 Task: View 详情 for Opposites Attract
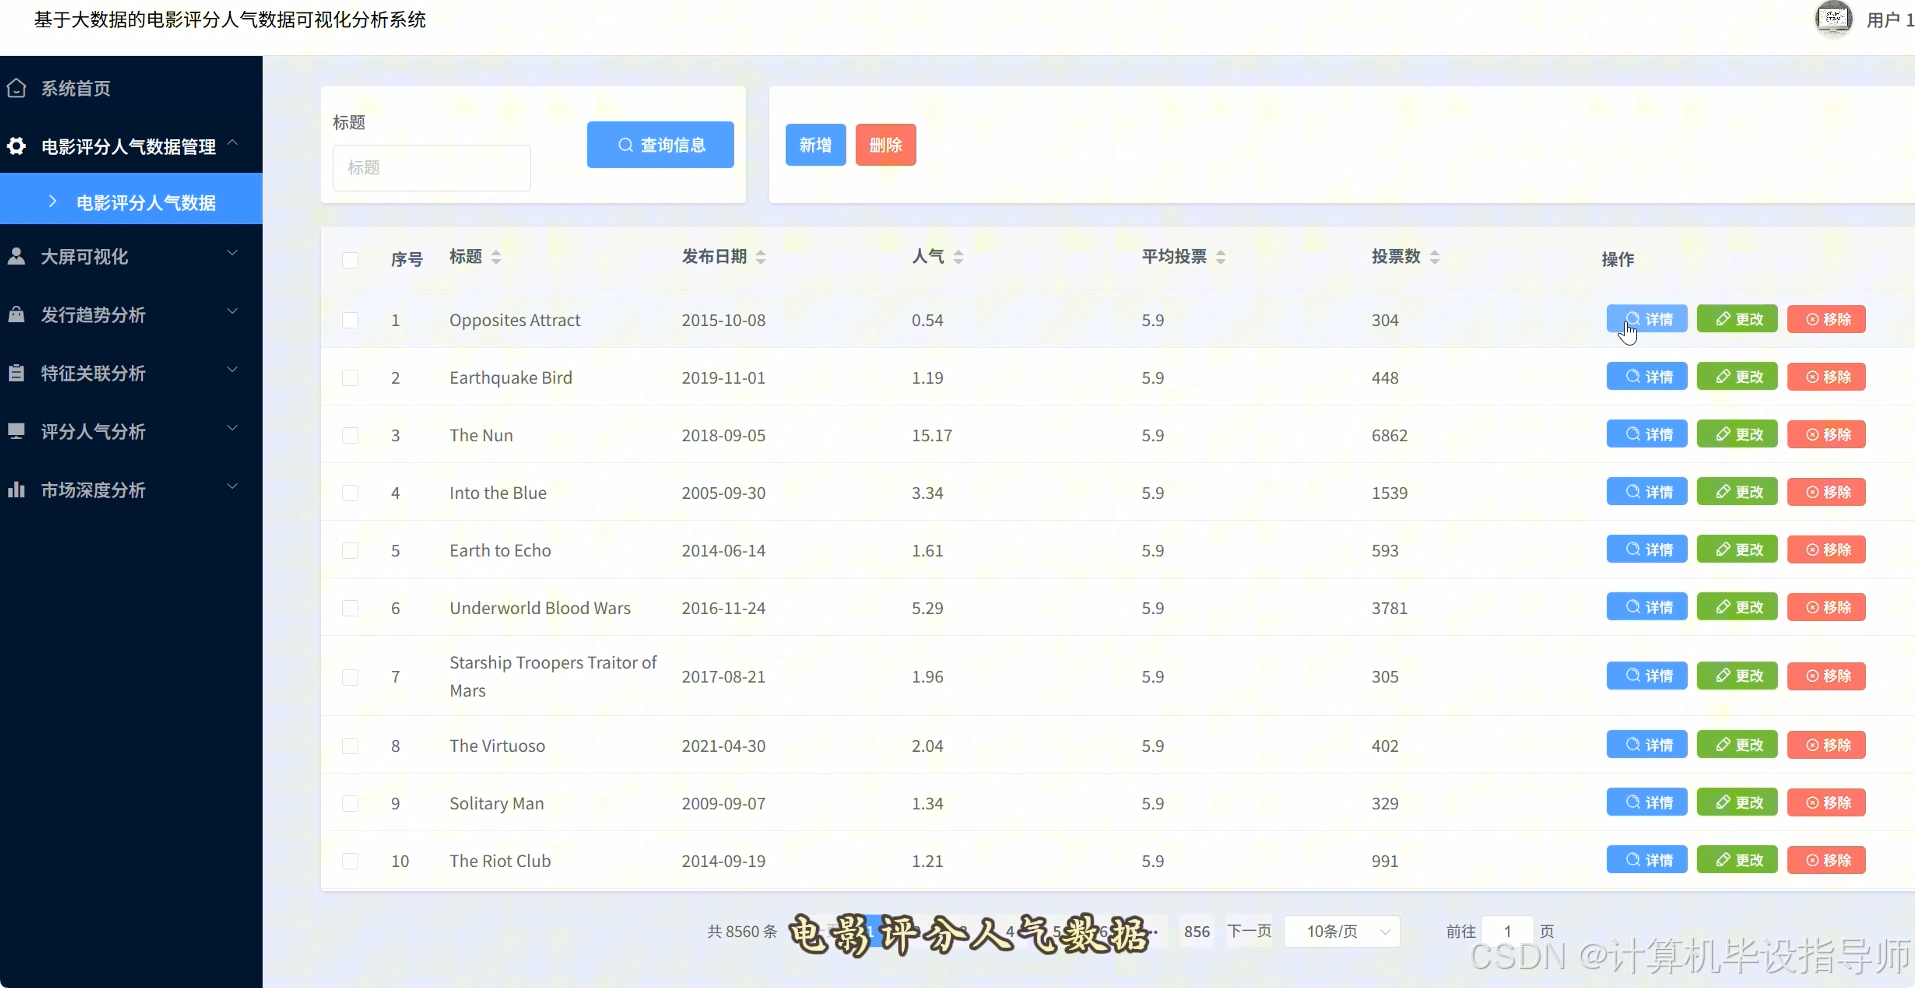pos(1647,319)
